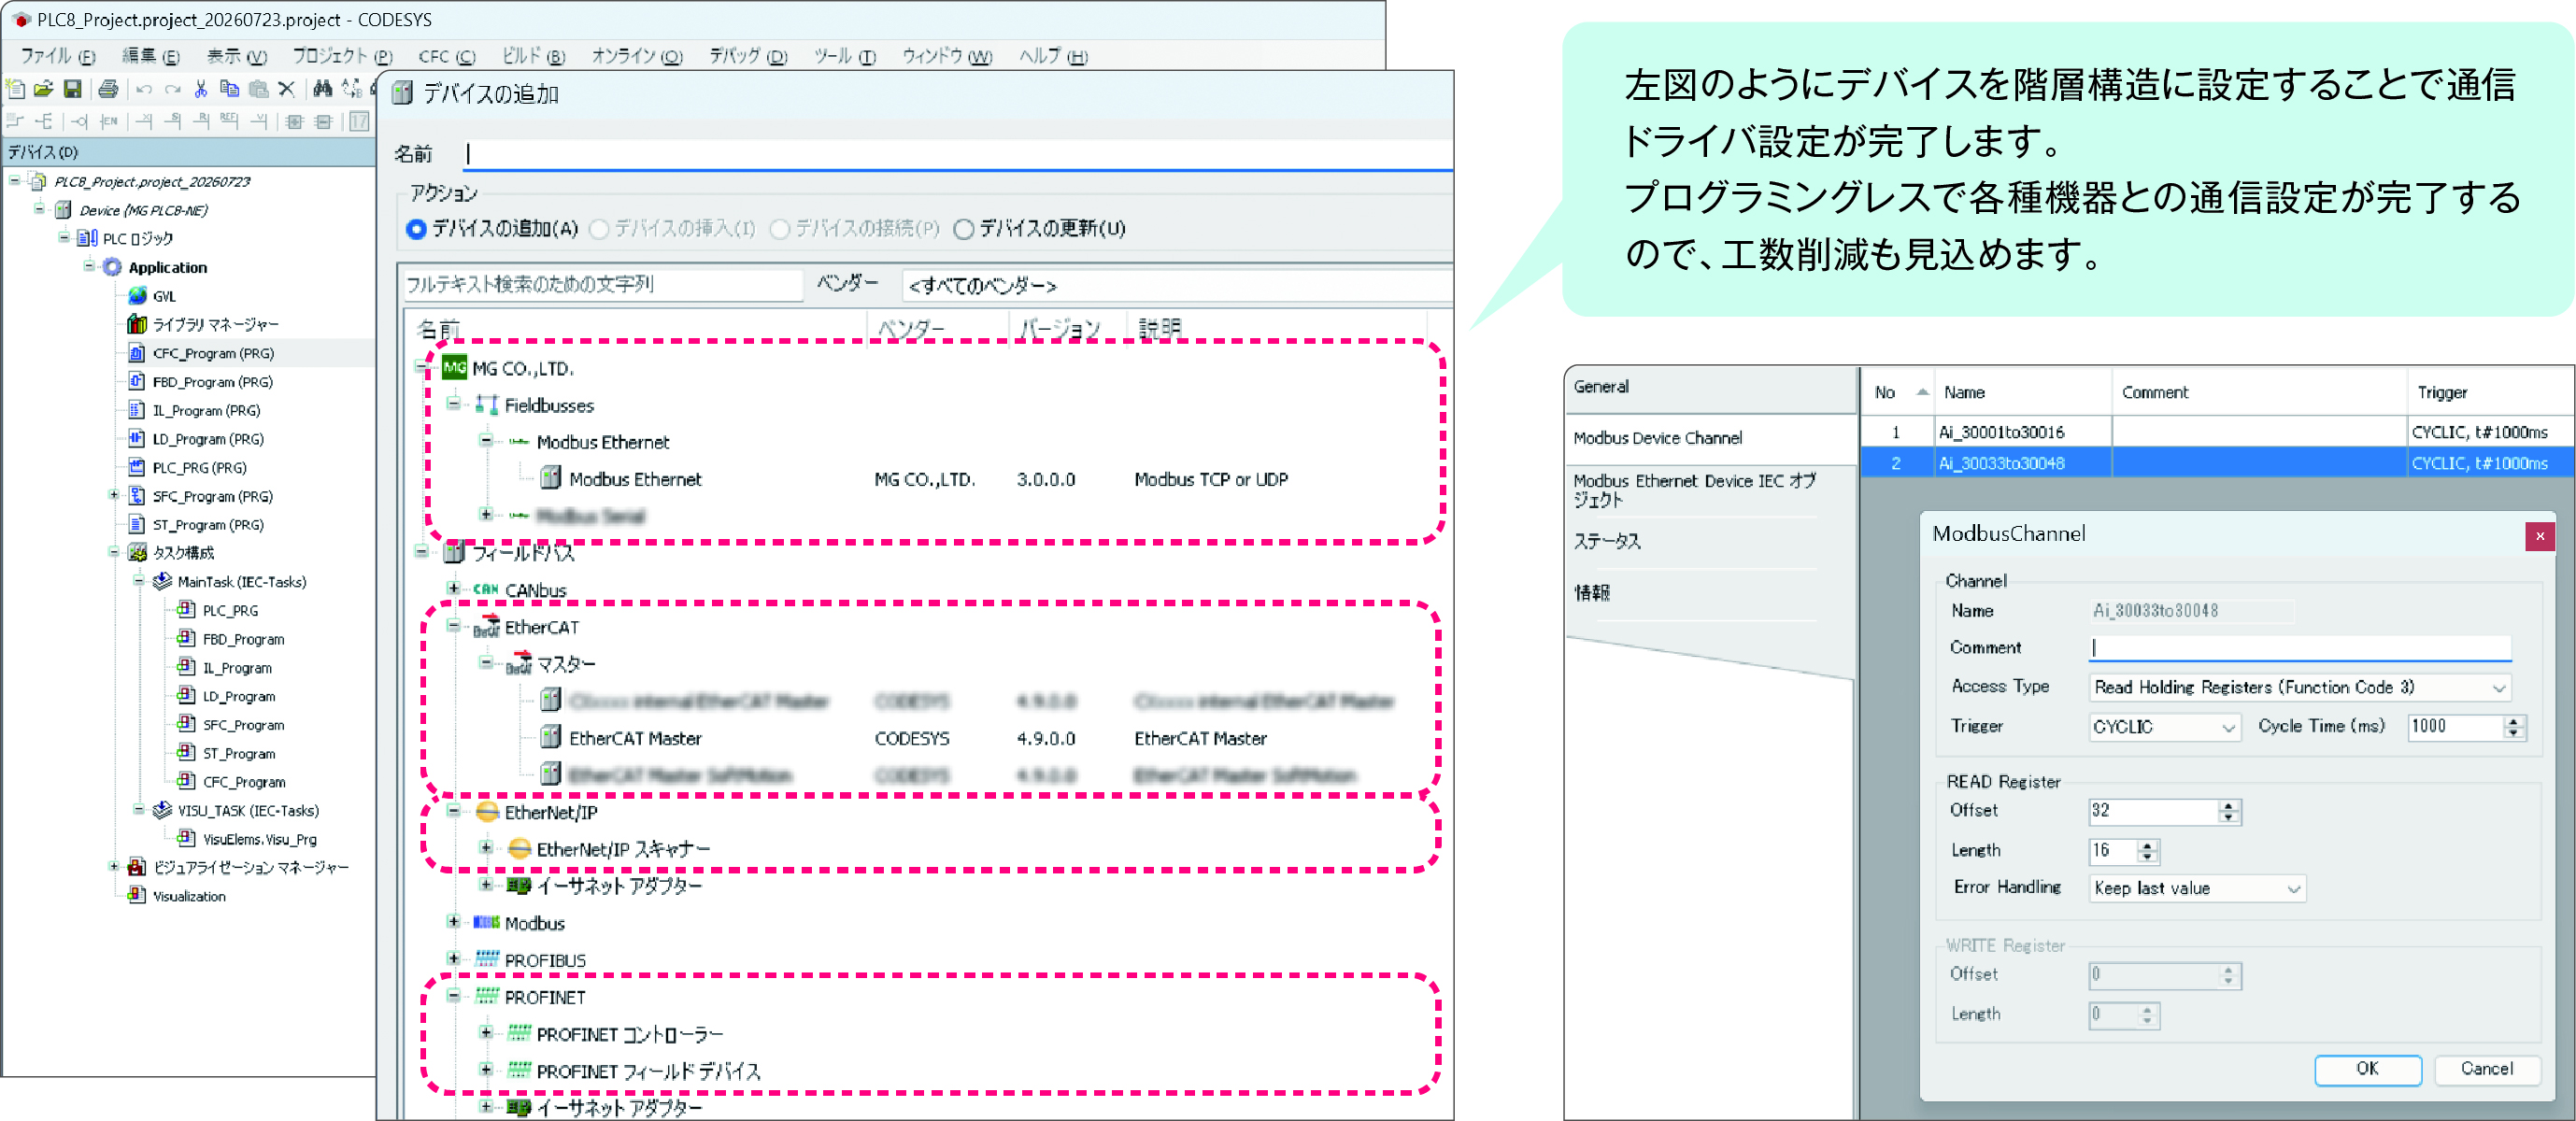
Task: Open the オンライン (O) menu
Action: (637, 56)
